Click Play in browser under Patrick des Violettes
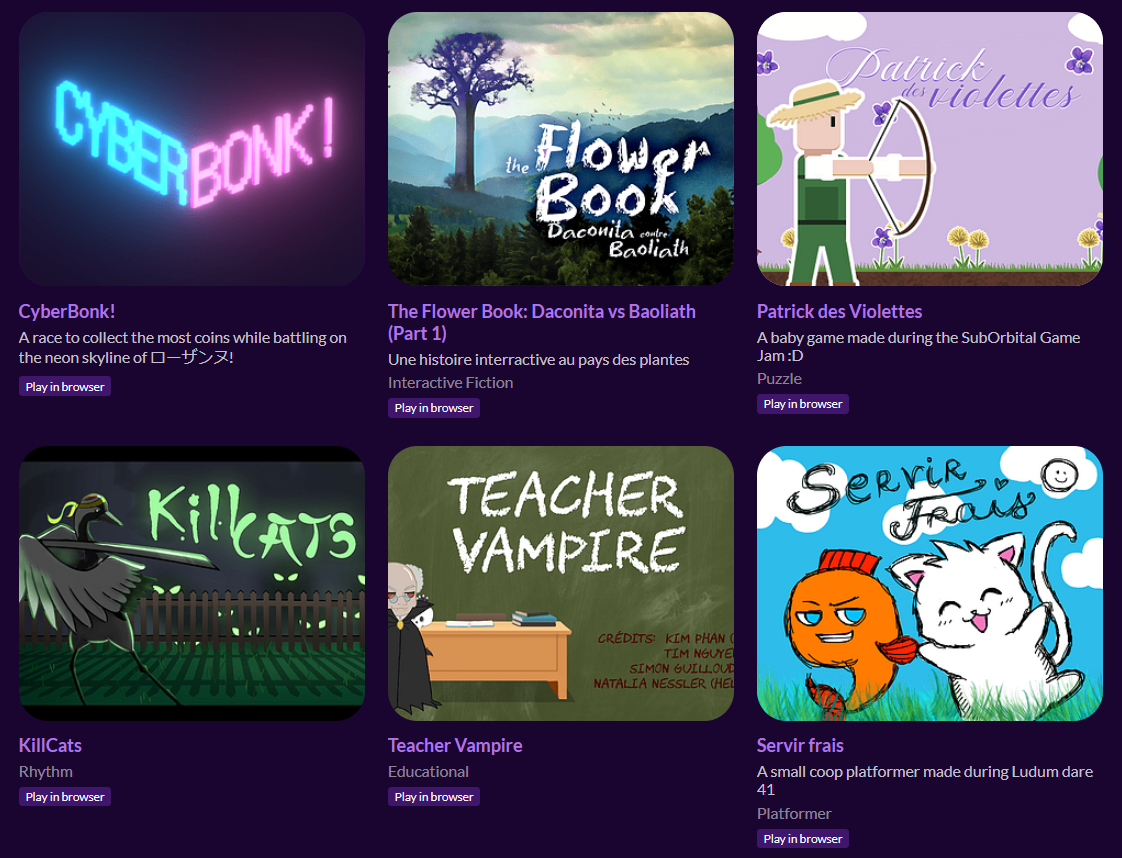 (803, 404)
